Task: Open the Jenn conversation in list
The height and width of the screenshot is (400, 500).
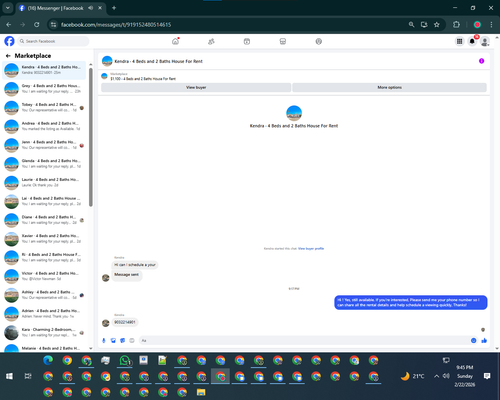Action: tap(44, 145)
